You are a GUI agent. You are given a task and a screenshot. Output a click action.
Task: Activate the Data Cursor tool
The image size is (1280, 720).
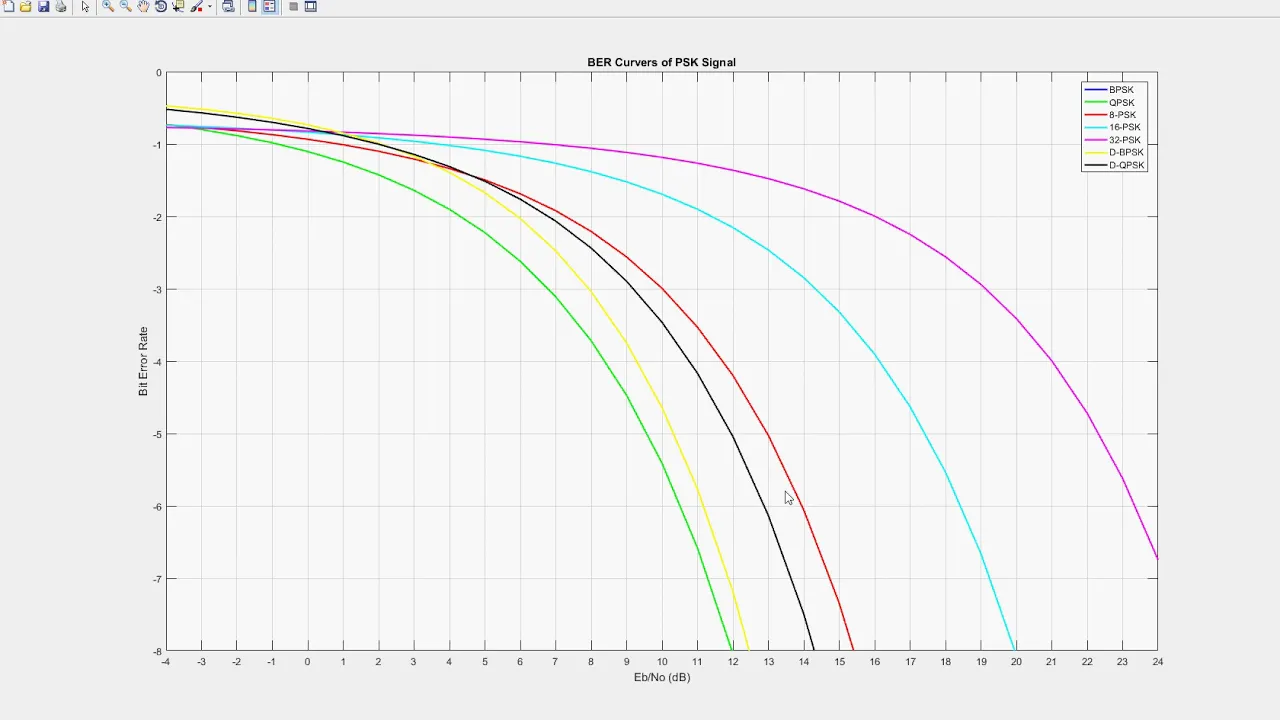(178, 6)
